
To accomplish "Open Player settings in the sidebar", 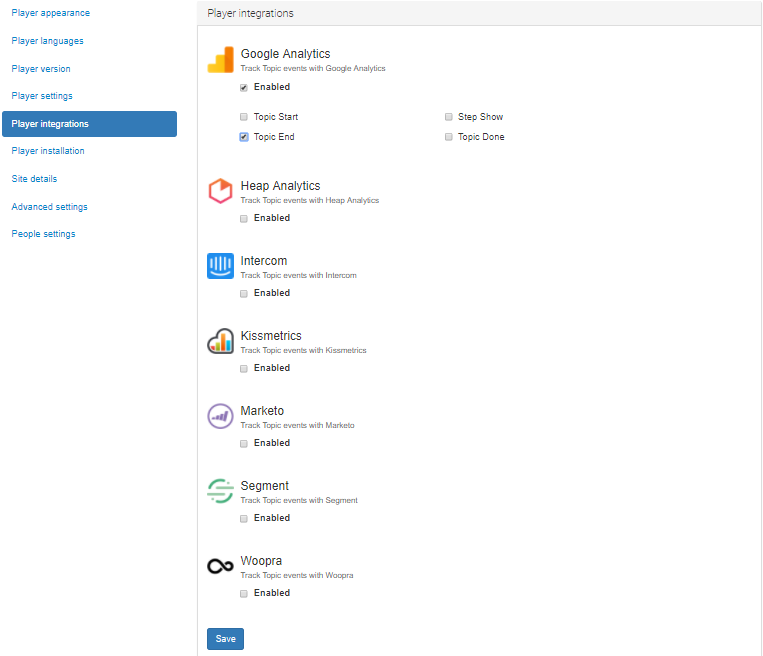I will click(x=42, y=96).
